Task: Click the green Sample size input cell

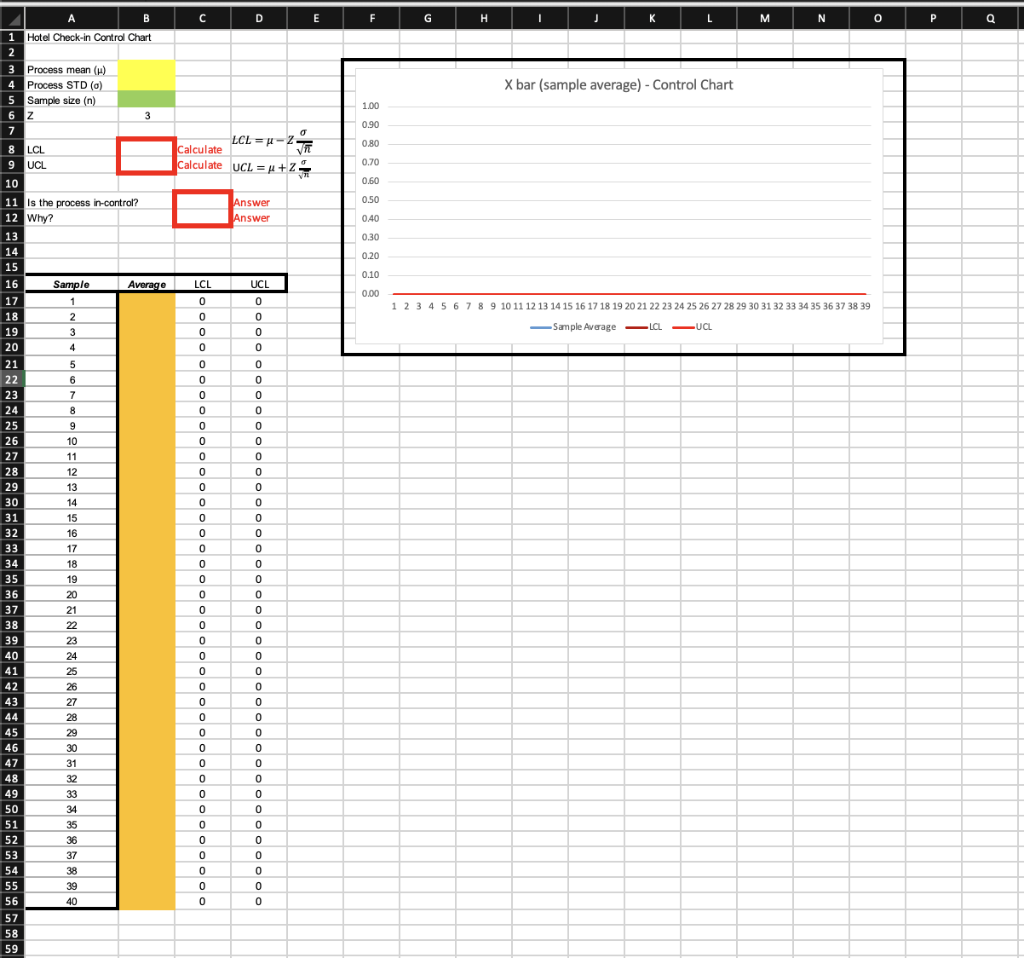Action: tap(146, 99)
